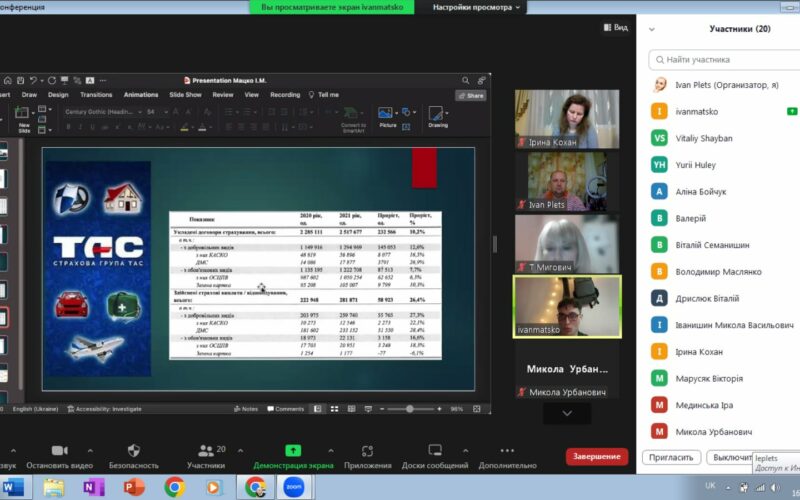Expand the arrow next to Stop Video

pos(90,451)
